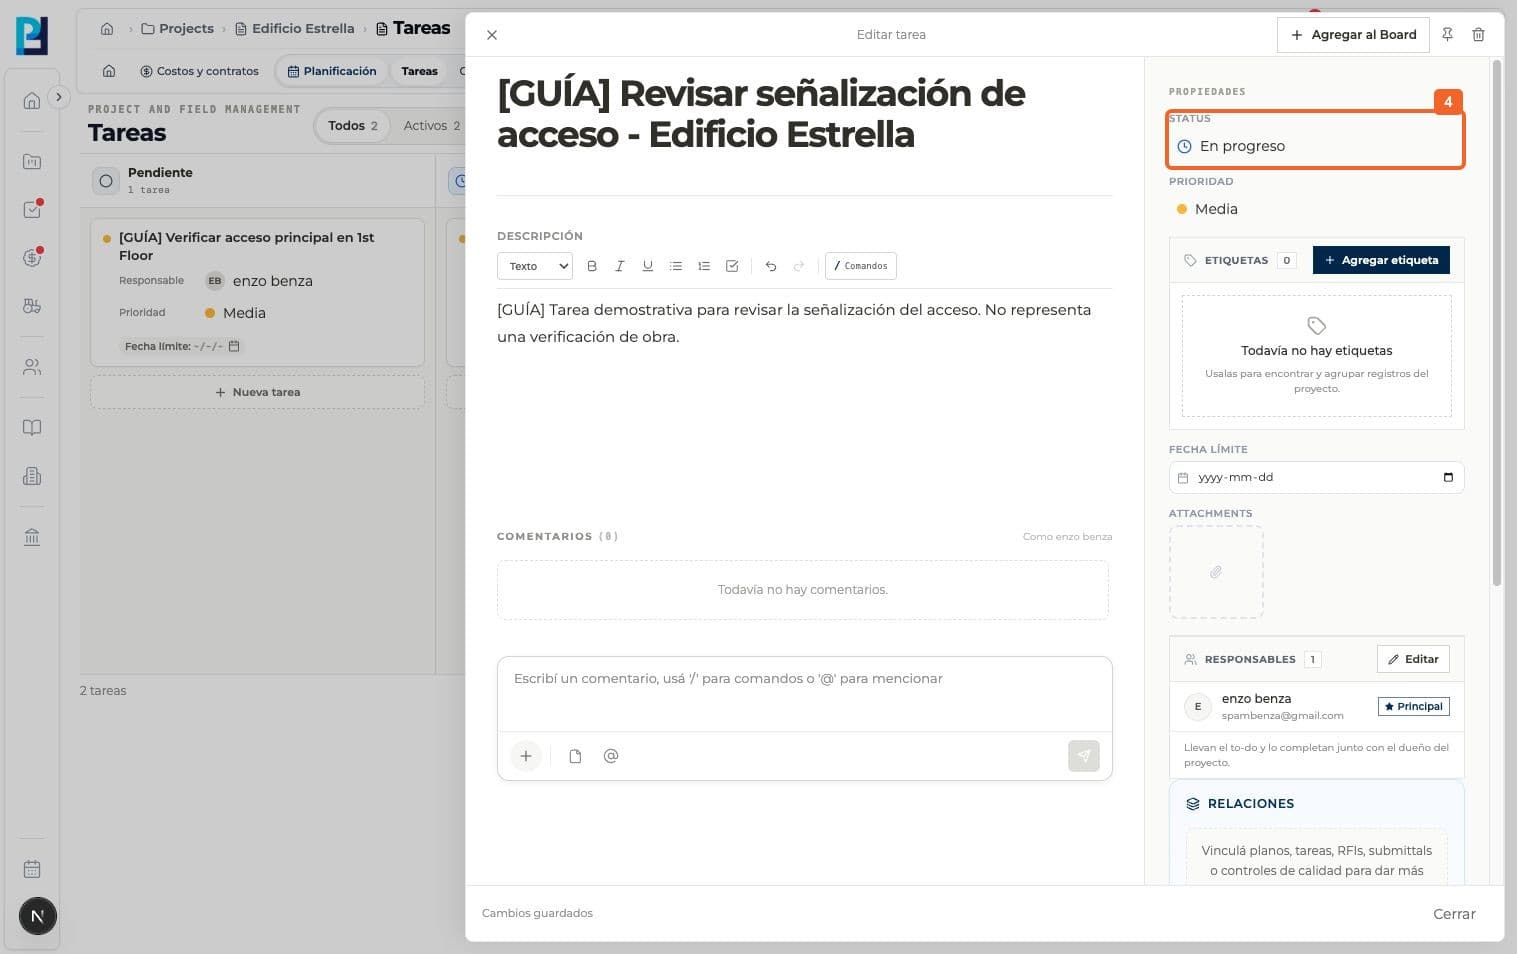Click the comment input field
The height and width of the screenshot is (954, 1517).
tap(805, 694)
